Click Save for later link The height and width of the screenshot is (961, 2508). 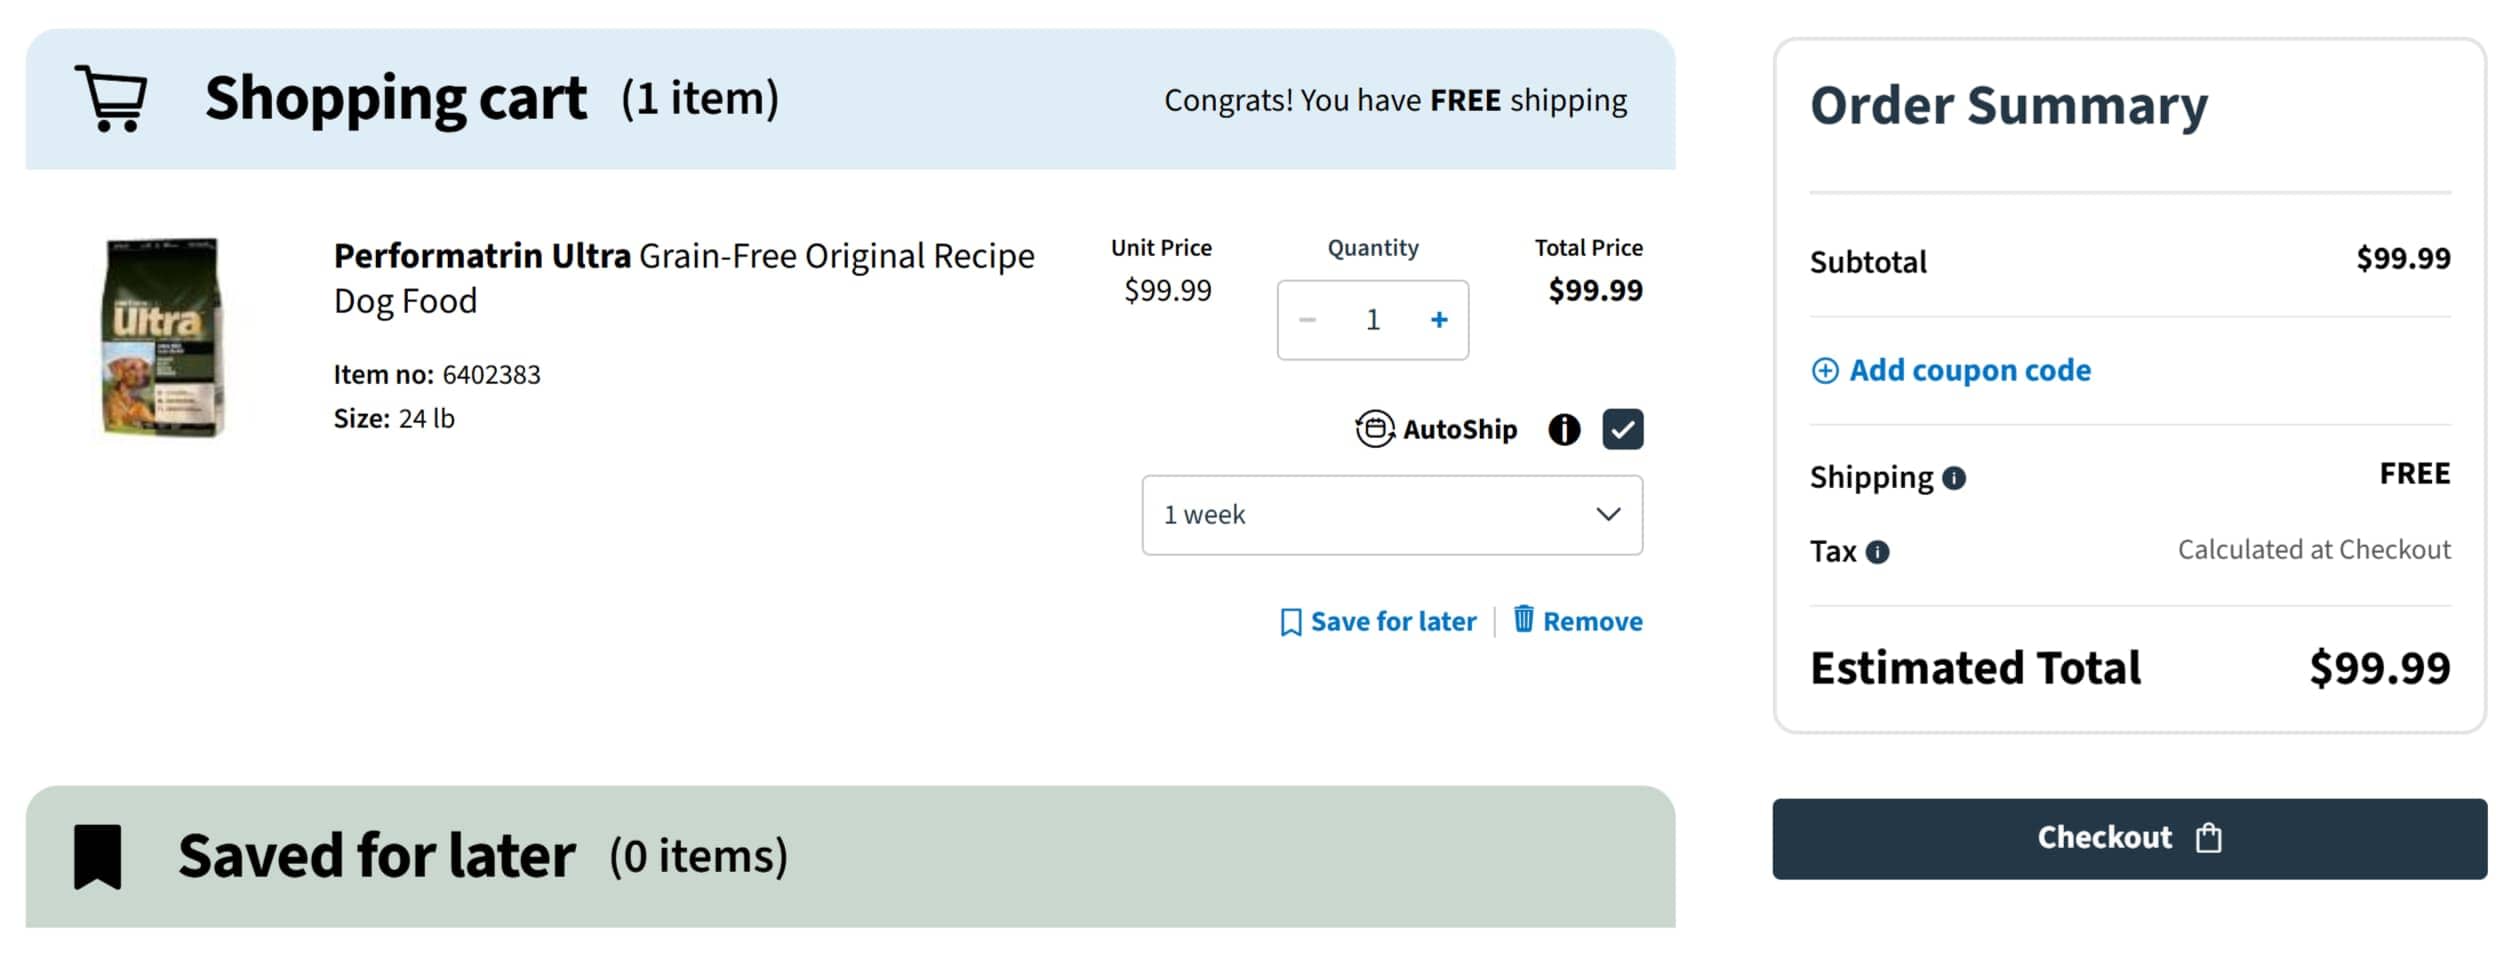tap(1392, 622)
